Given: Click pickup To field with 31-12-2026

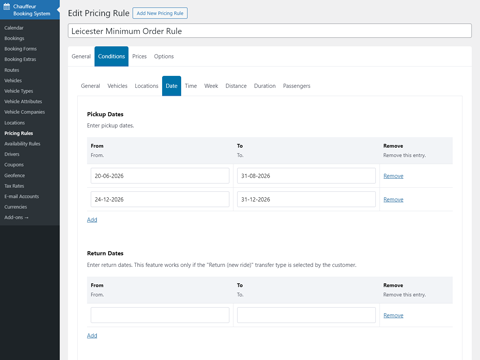Looking at the screenshot, I should 306,199.
